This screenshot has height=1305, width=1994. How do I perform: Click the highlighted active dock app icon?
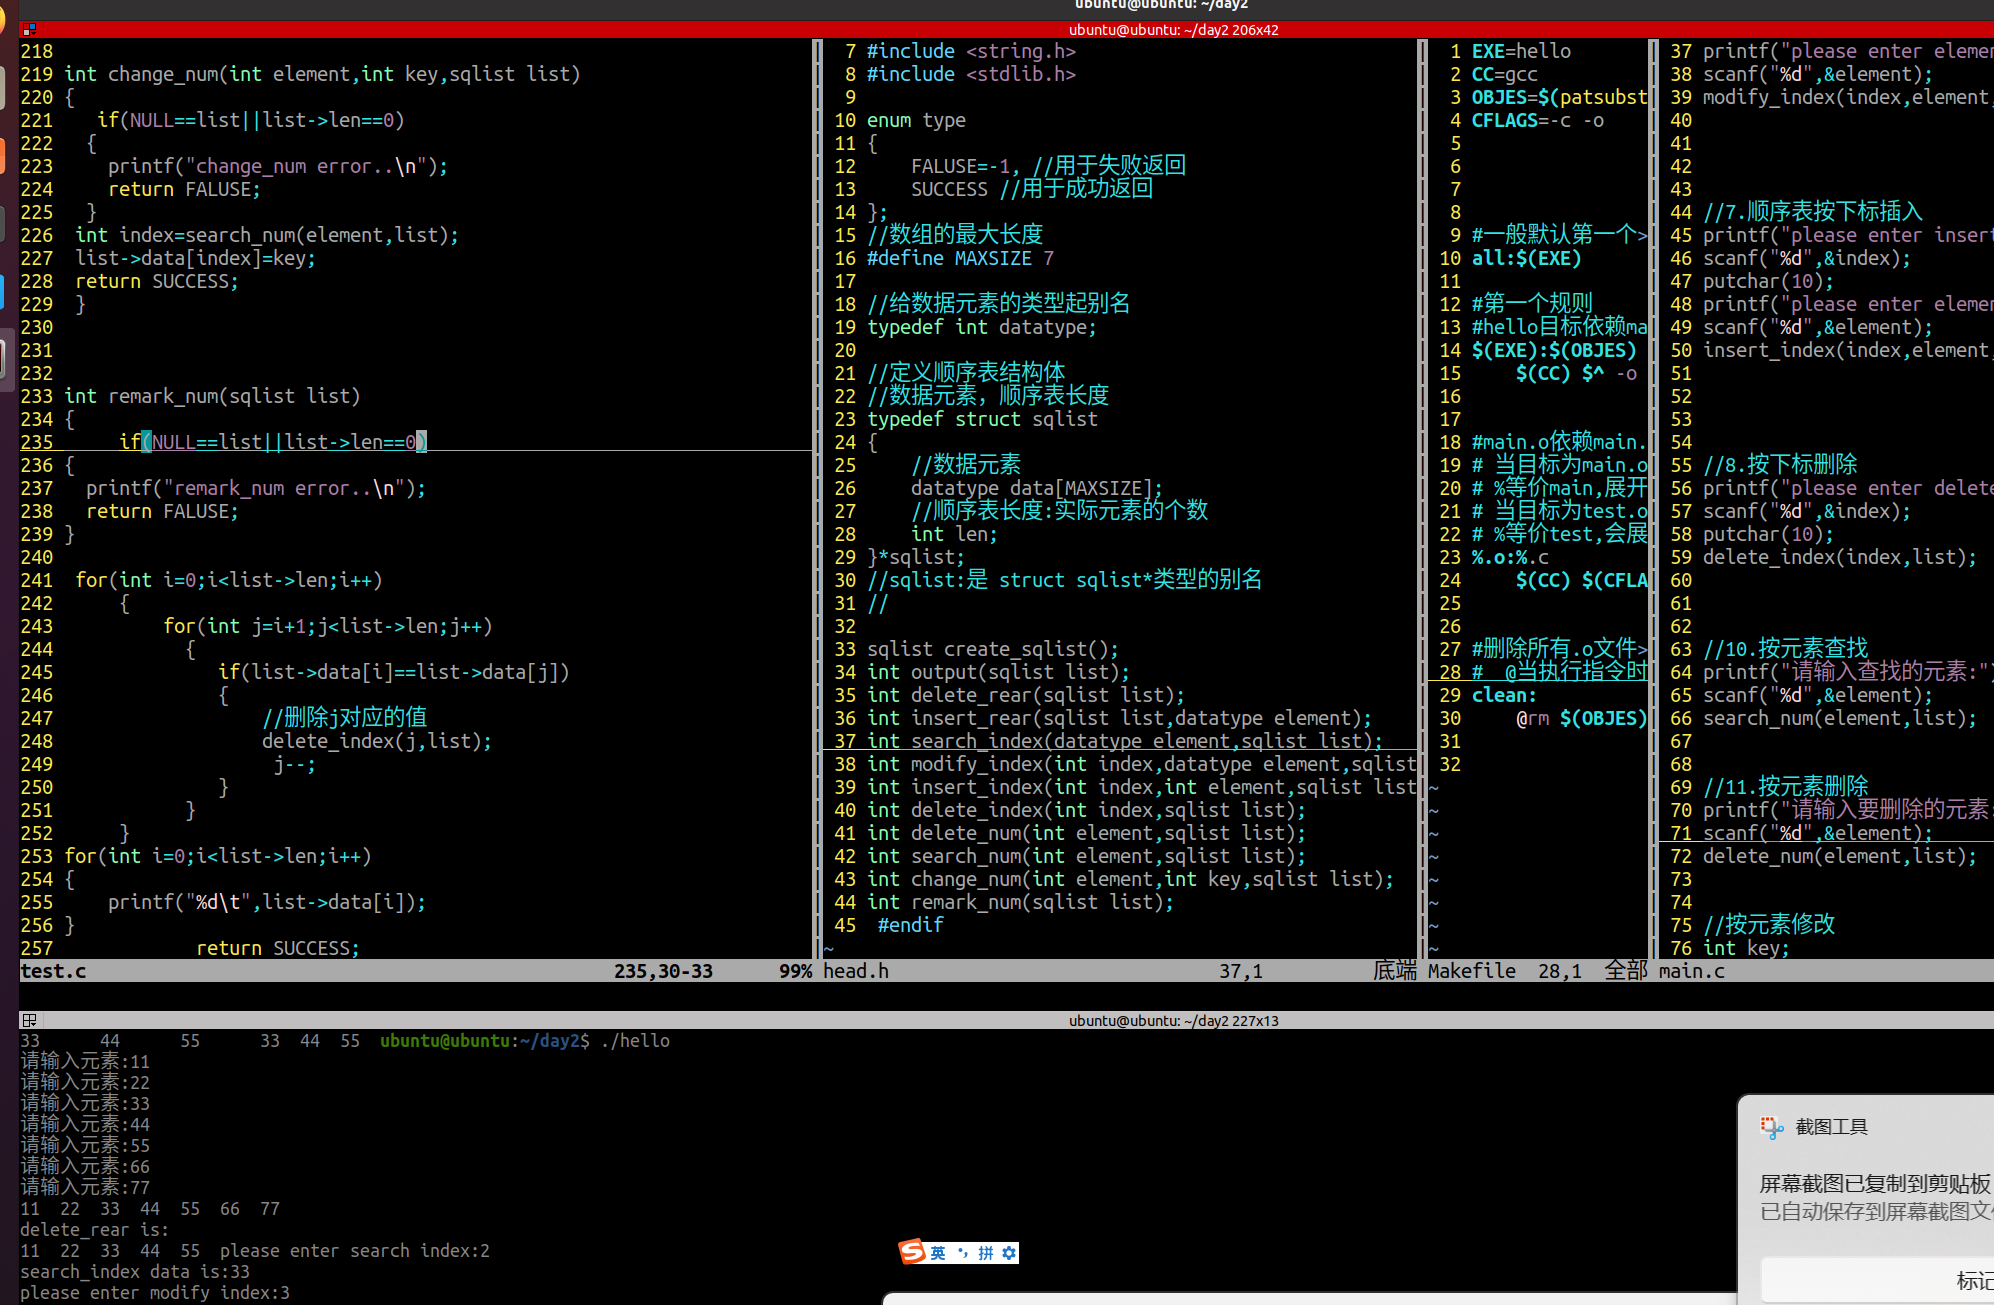(x=5, y=357)
